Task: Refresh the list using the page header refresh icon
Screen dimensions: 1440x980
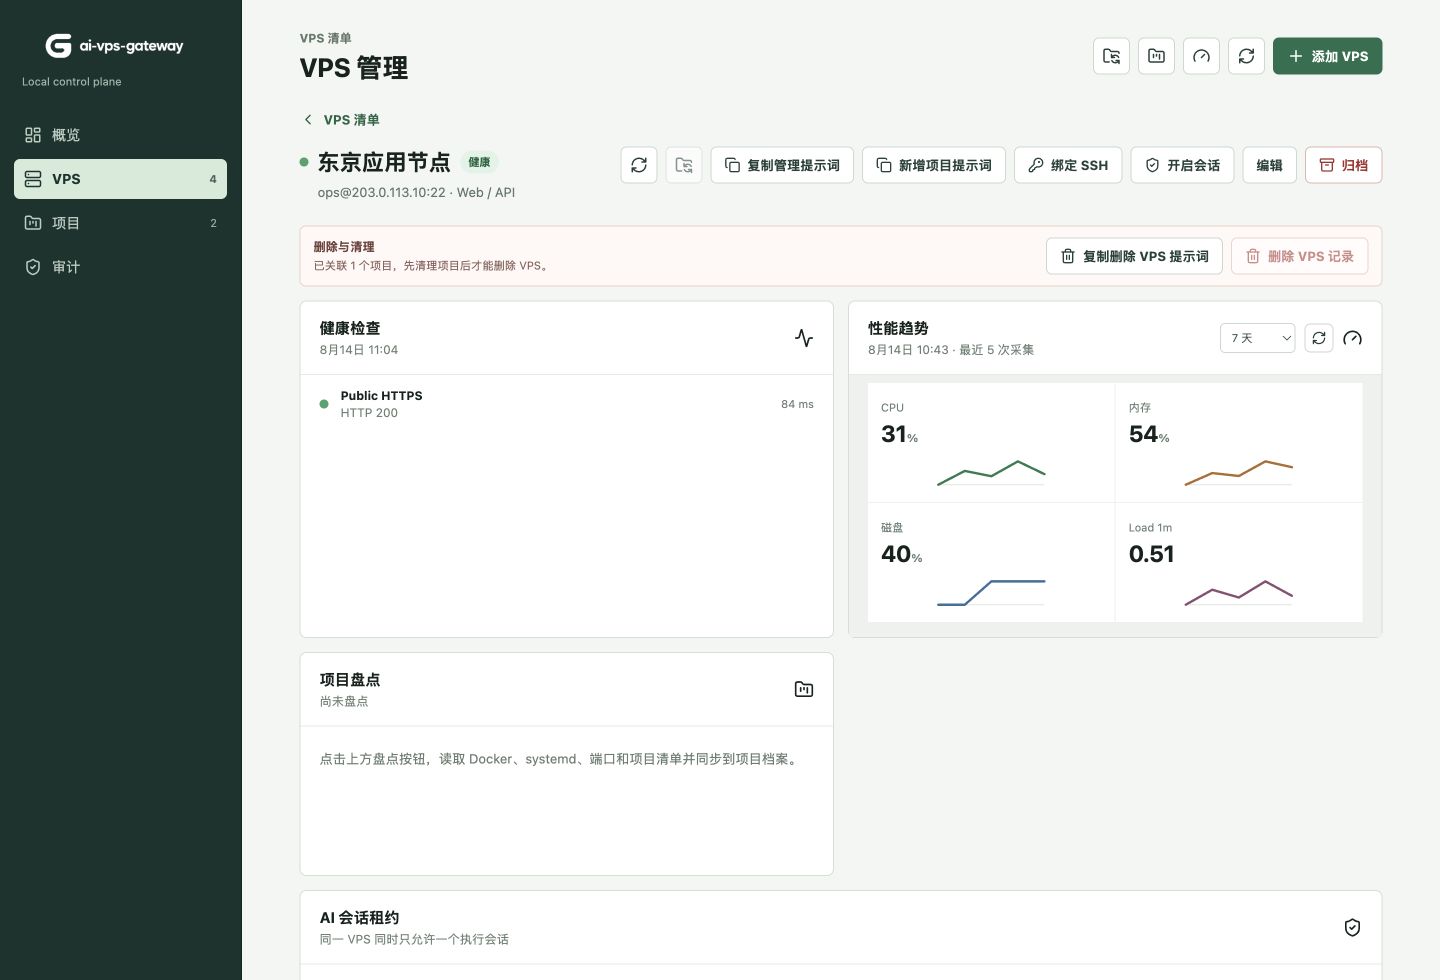Action: [1246, 56]
